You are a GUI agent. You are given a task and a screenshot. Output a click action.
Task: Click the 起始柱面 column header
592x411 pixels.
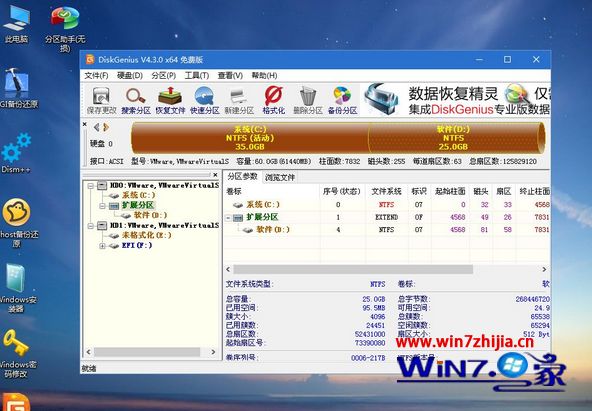pos(450,191)
